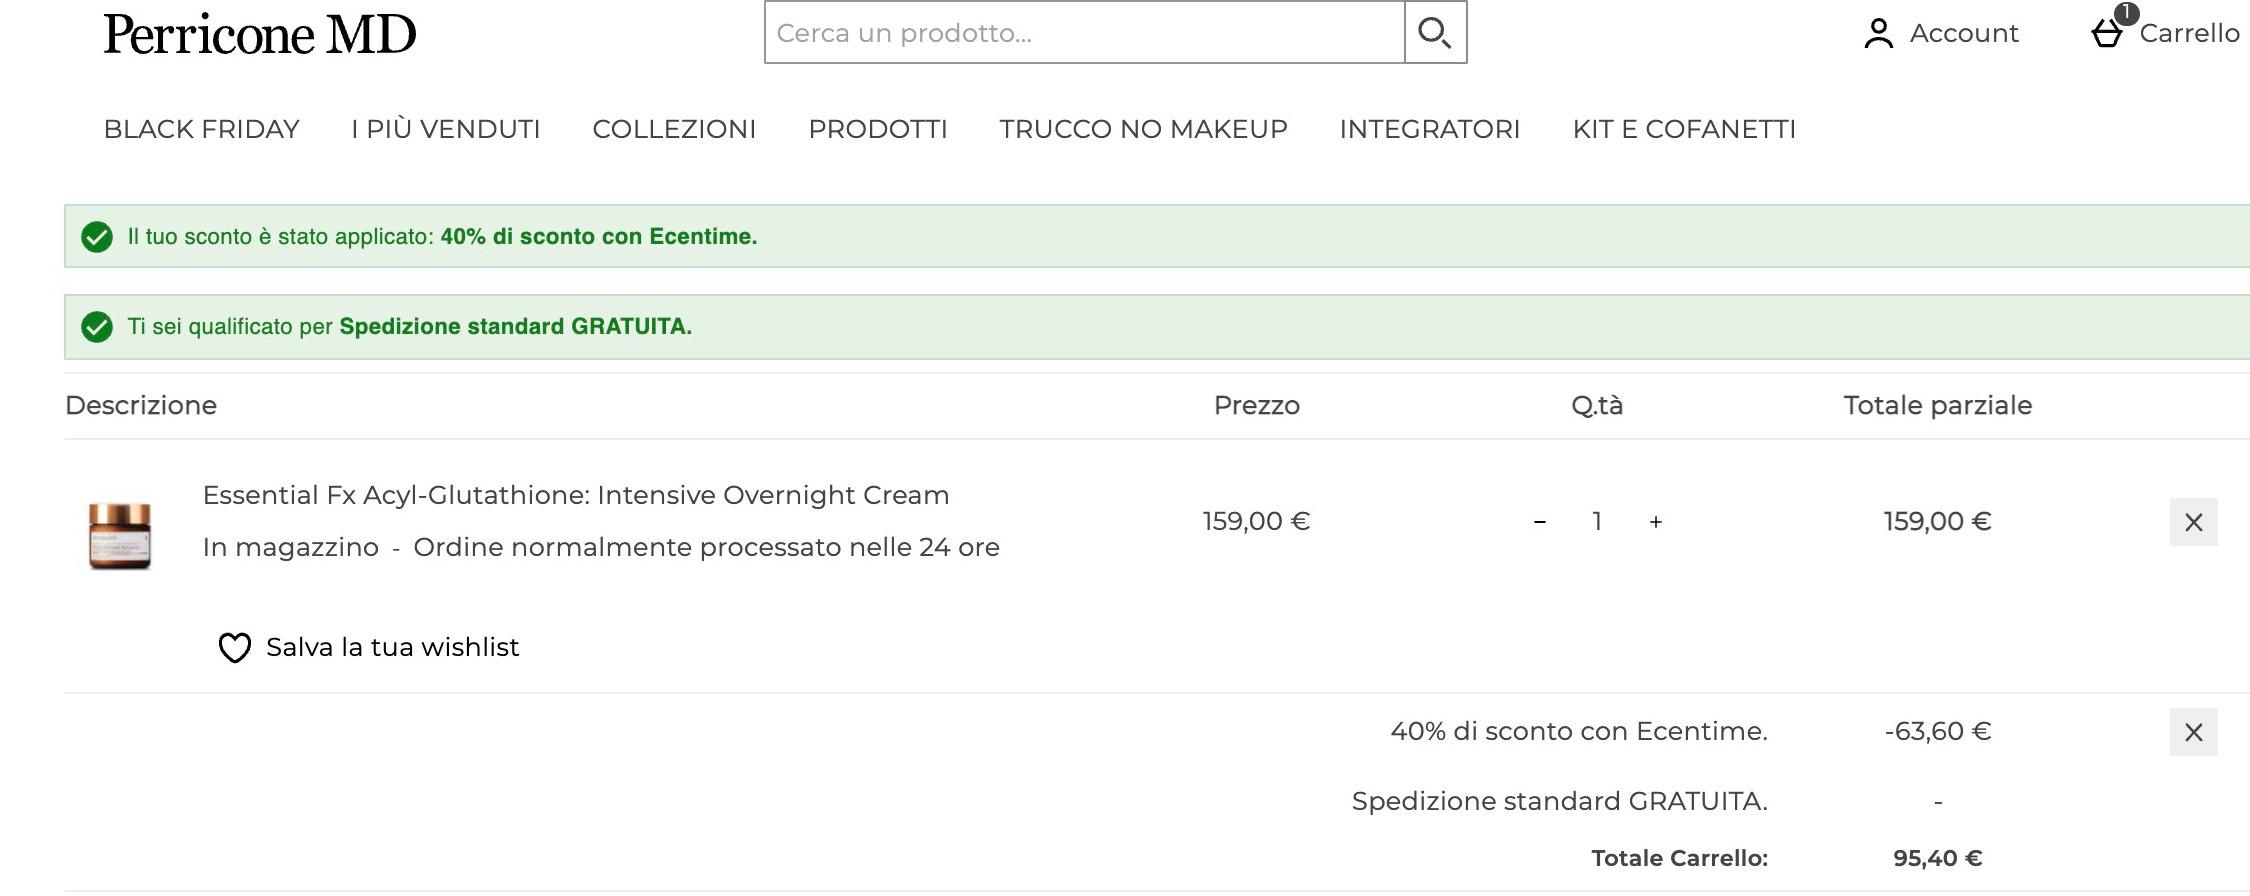
Task: Open the Carrello basket icon
Action: click(2107, 34)
